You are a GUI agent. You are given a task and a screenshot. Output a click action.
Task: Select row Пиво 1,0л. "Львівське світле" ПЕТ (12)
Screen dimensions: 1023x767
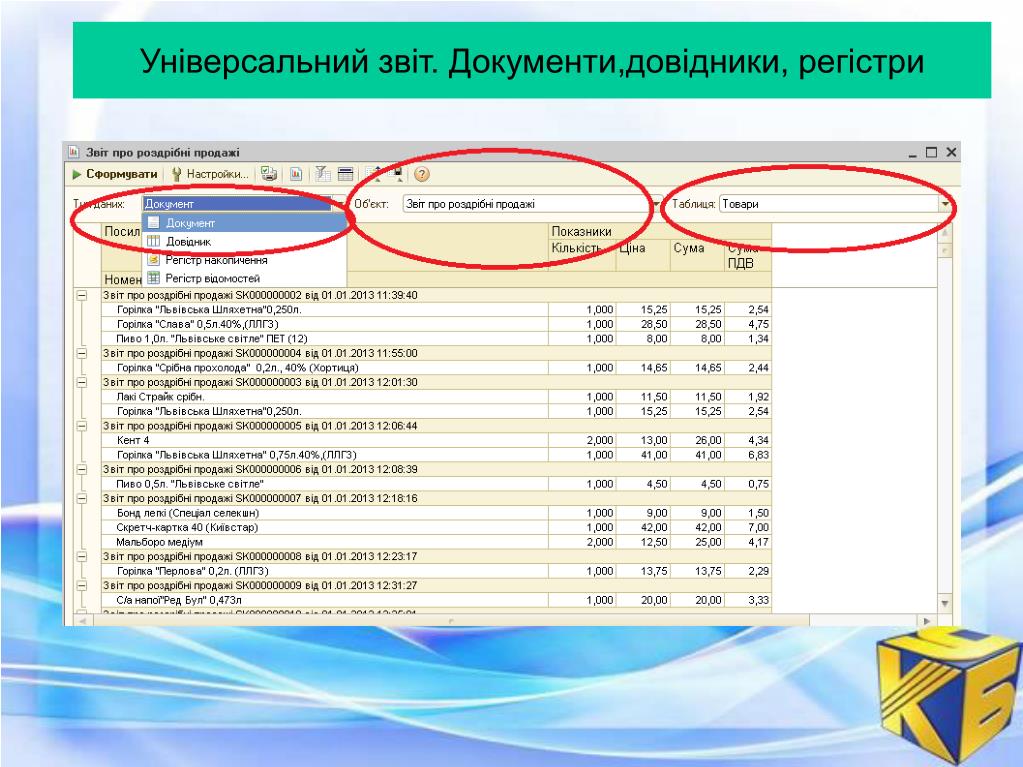tap(436, 338)
